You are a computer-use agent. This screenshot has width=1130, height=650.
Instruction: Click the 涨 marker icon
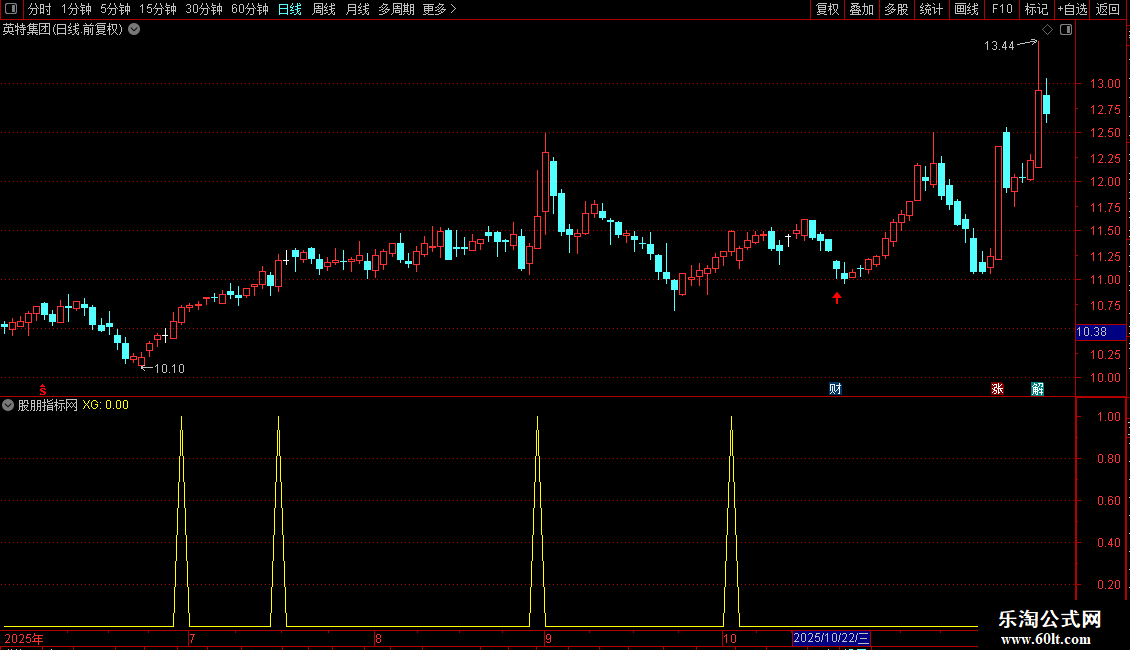(997, 389)
